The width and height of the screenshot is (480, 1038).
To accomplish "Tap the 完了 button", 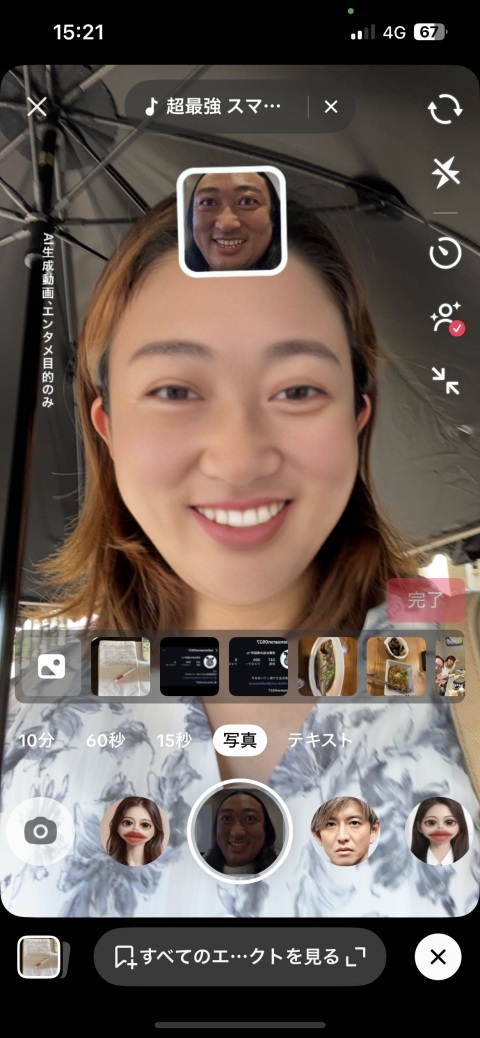I will coord(426,600).
